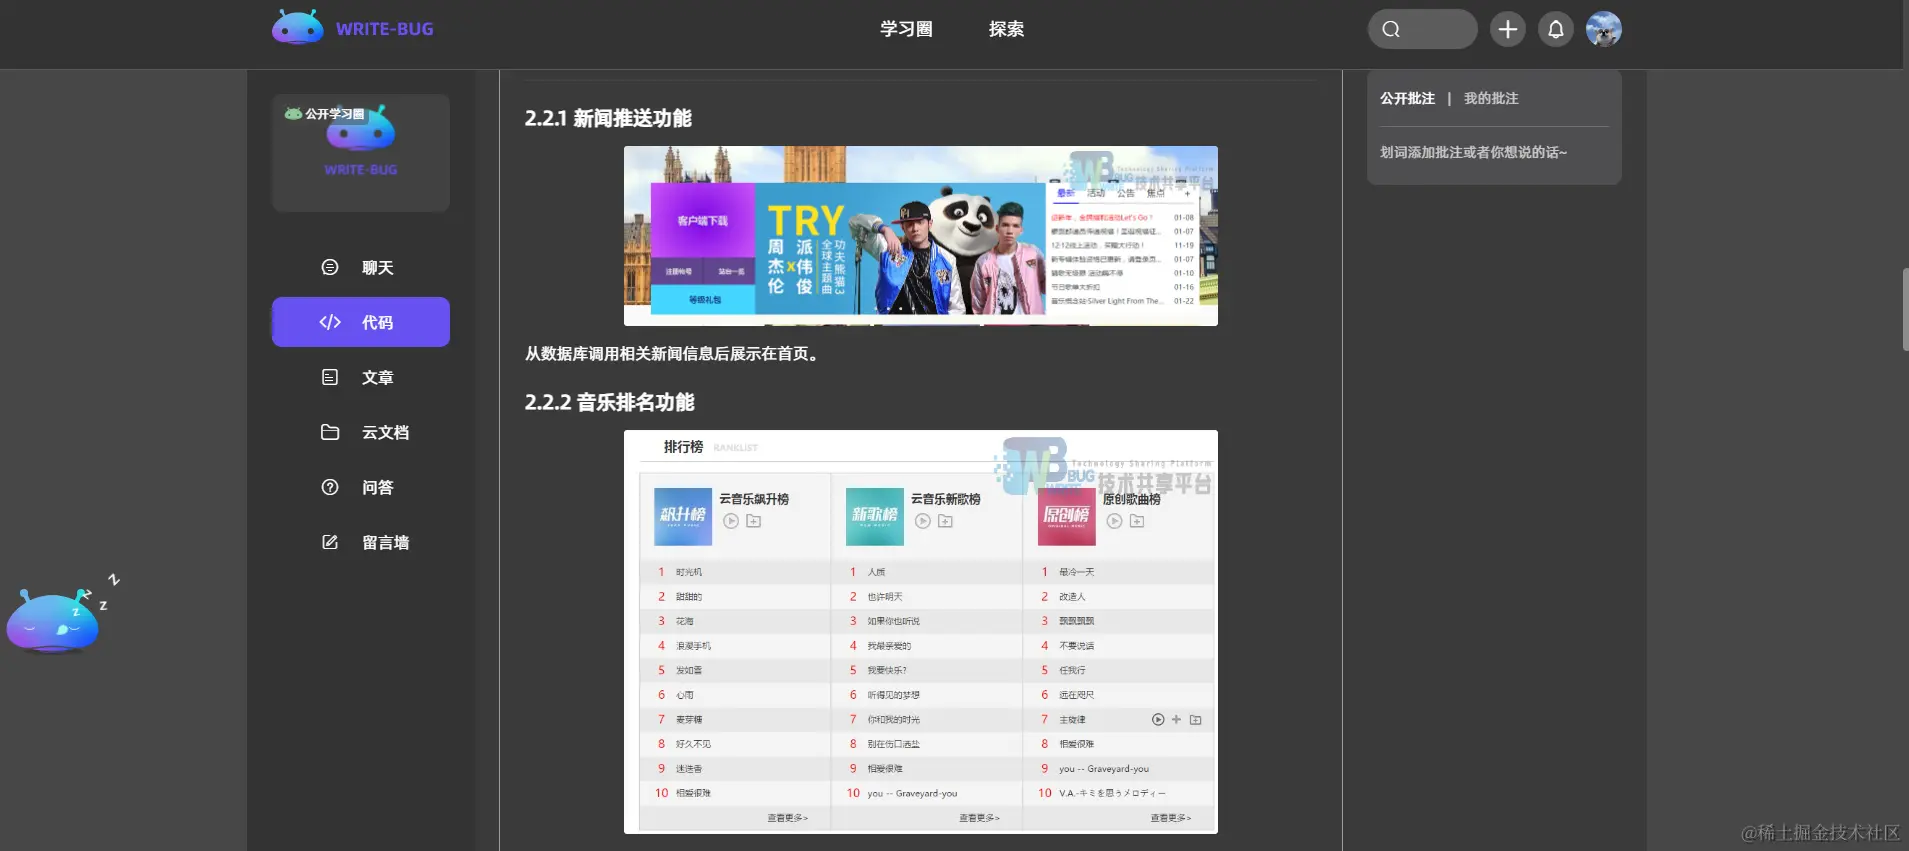Open the 探索 navigation tab
This screenshot has width=1909, height=851.
point(1006,29)
